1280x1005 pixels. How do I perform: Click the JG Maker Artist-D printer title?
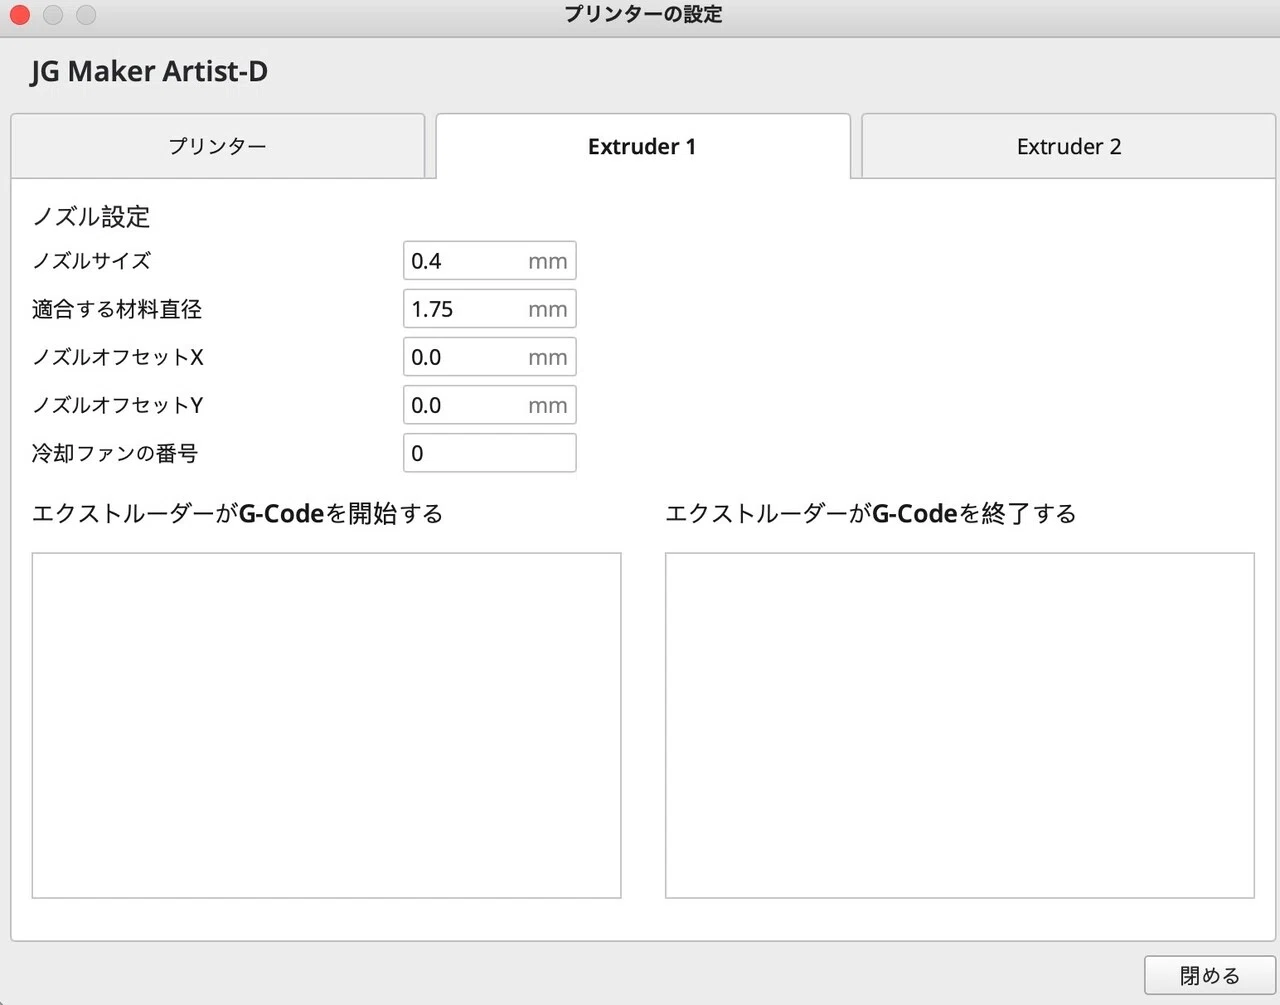(x=149, y=72)
